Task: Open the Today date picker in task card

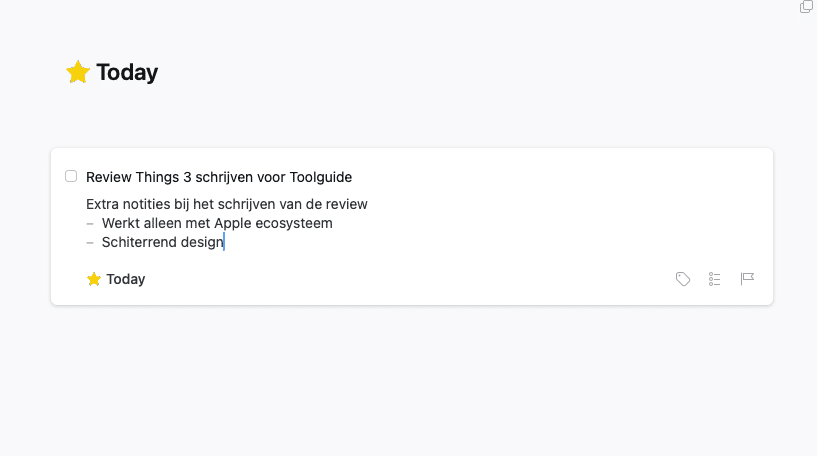Action: click(x=116, y=279)
